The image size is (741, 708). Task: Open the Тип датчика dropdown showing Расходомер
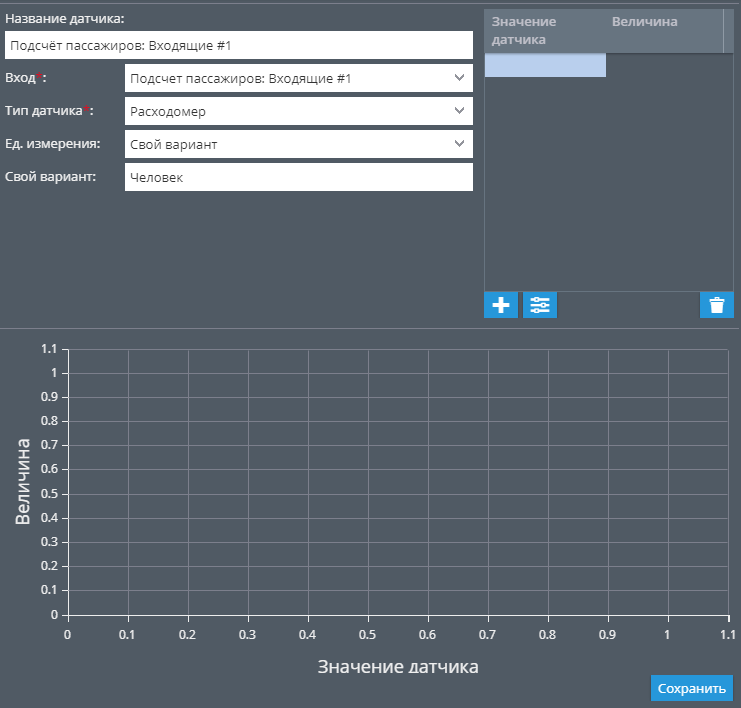tap(298, 111)
